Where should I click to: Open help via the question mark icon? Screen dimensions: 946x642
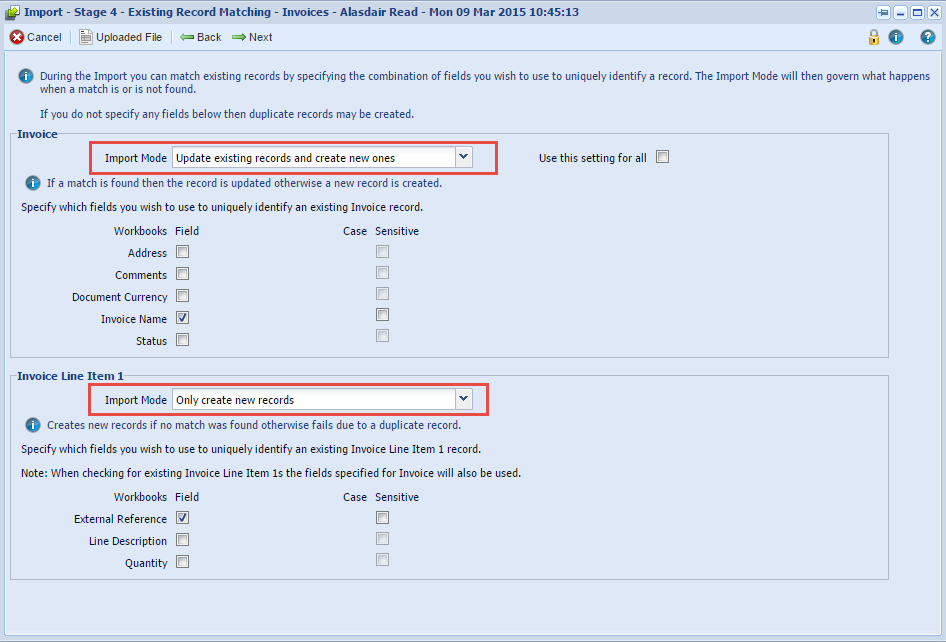[x=928, y=37]
